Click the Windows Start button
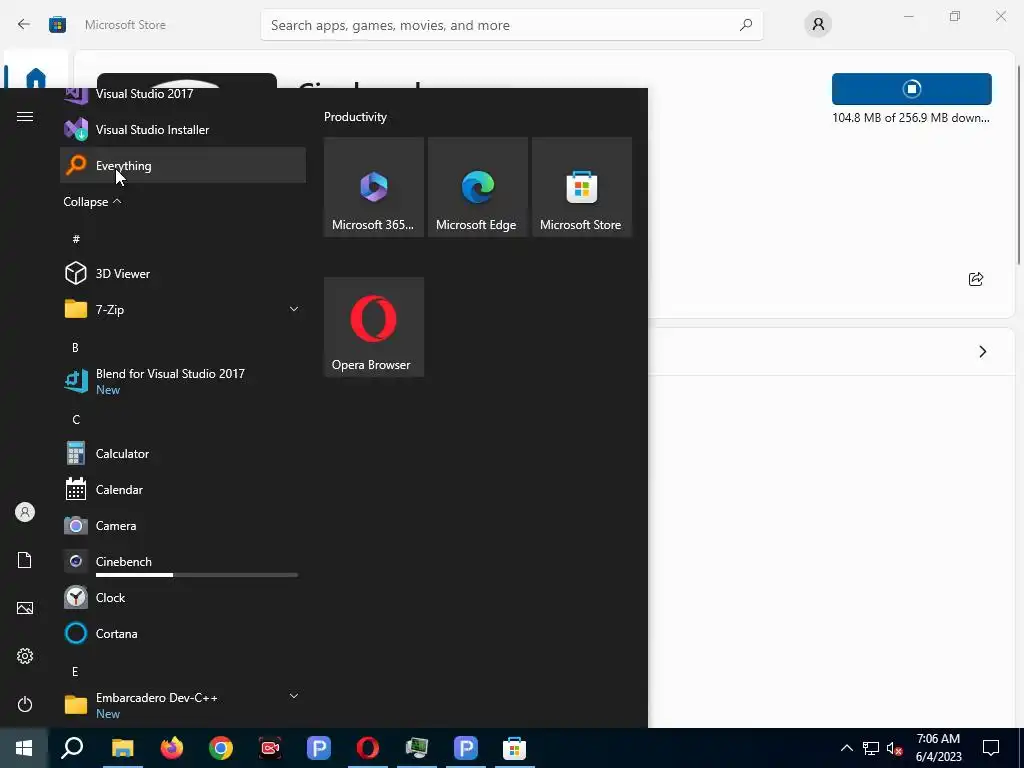 click(24, 748)
